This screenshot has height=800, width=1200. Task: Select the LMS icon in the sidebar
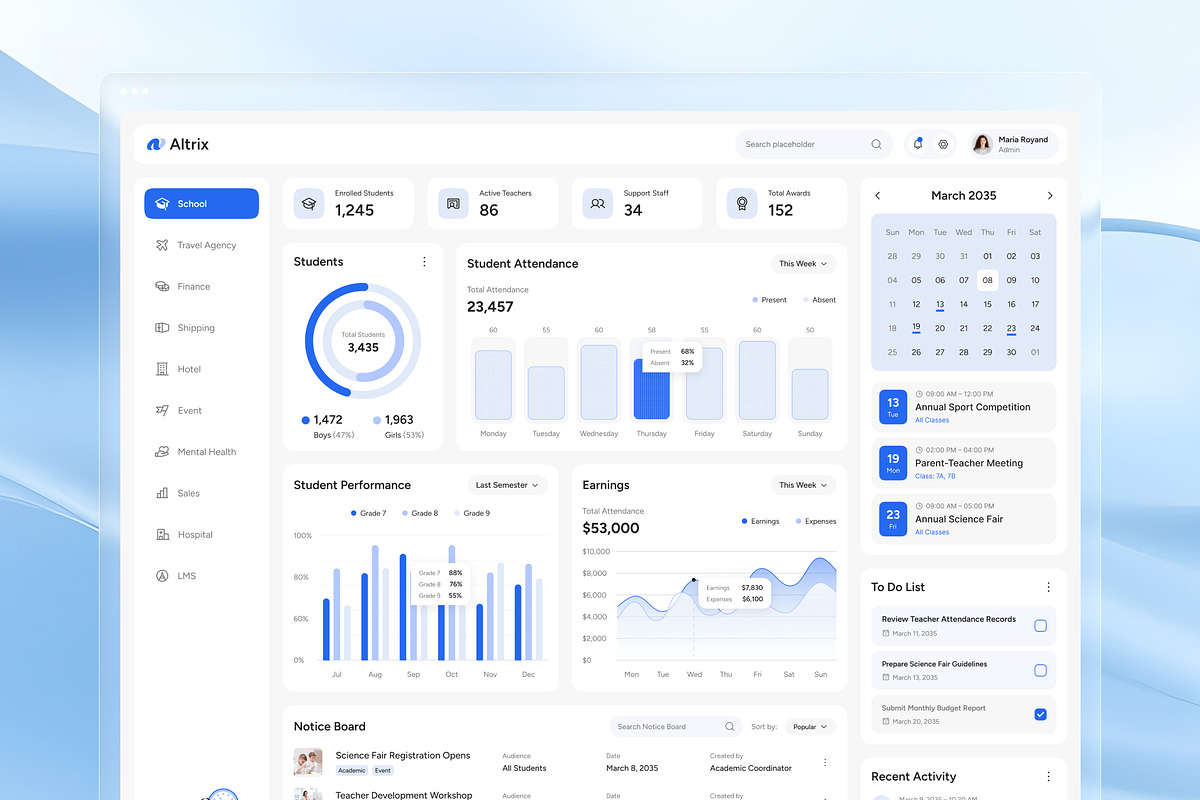(162, 576)
